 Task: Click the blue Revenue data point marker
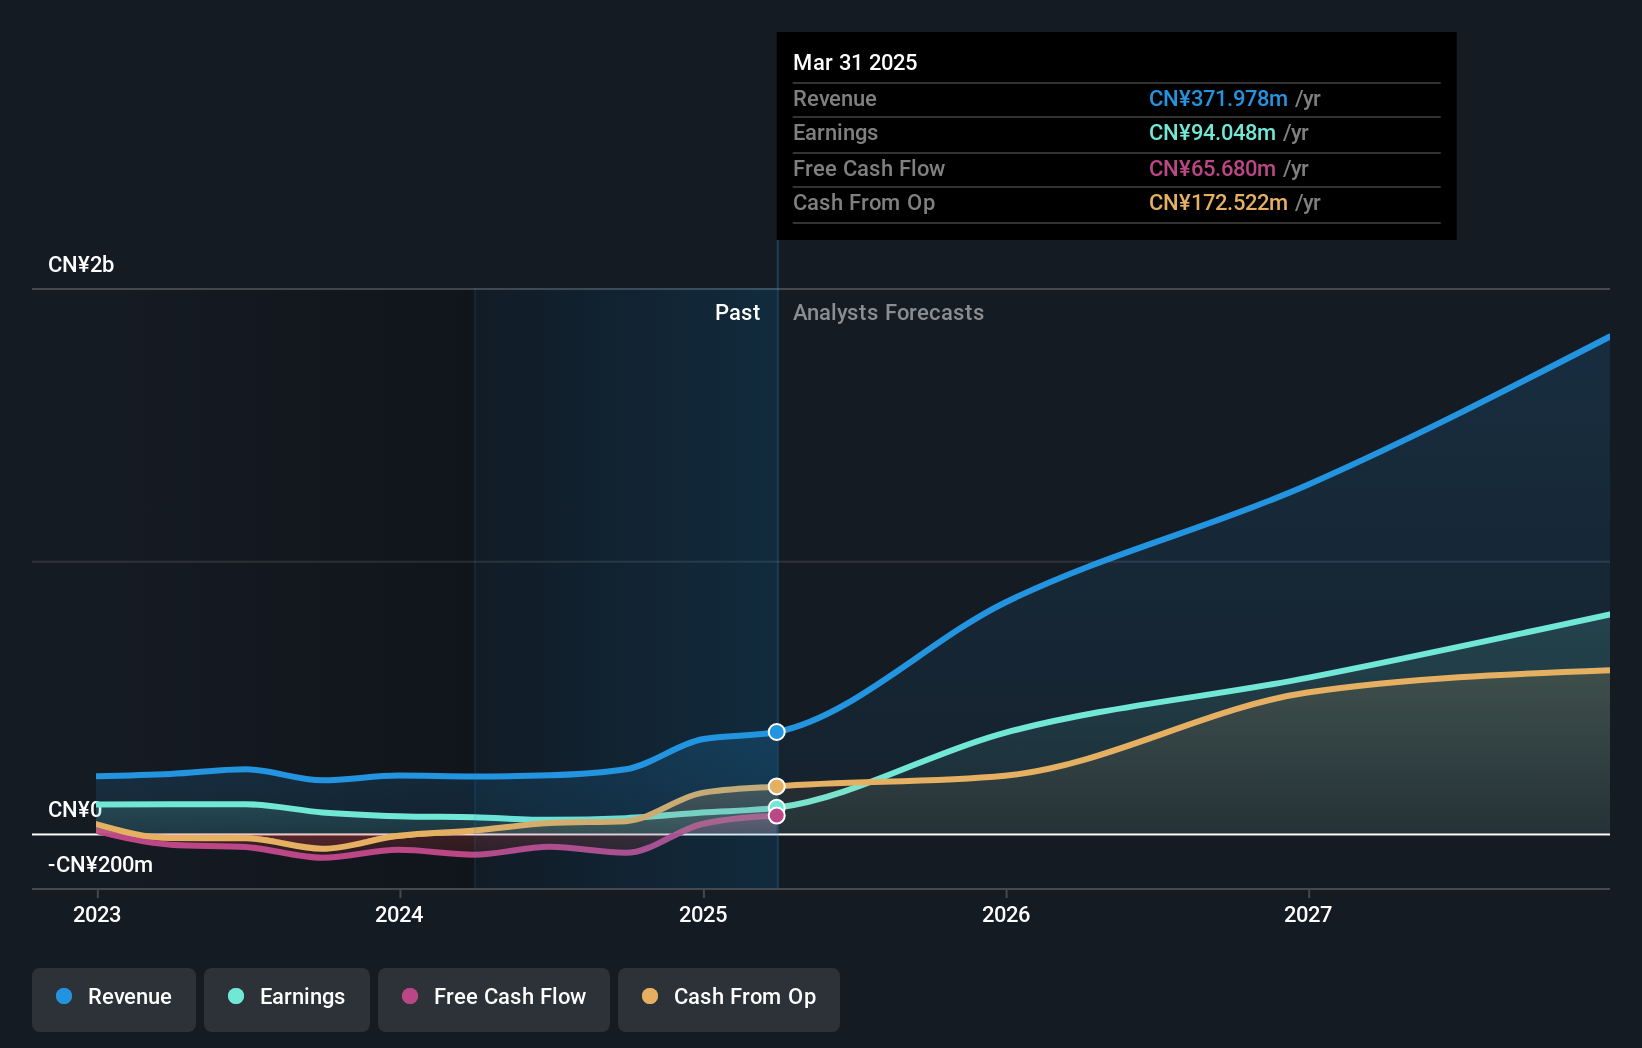777,732
